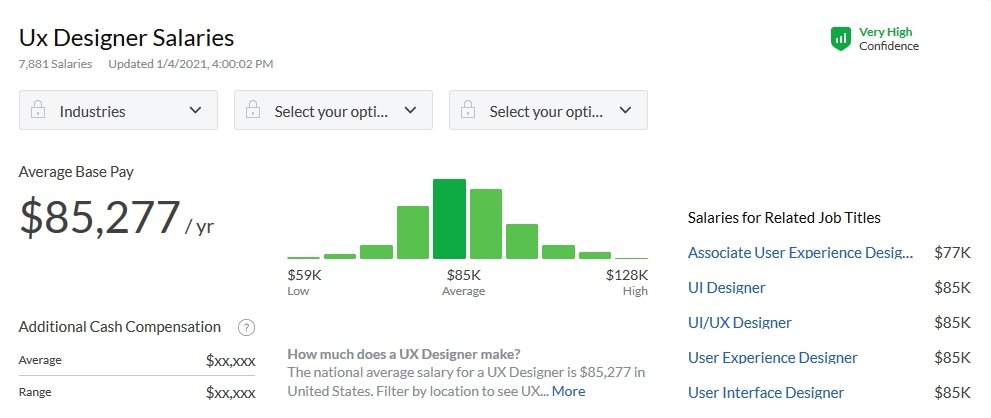Screen dimensions: 991x418
Task: Open the User Experience Designer salary link
Action: 773,358
